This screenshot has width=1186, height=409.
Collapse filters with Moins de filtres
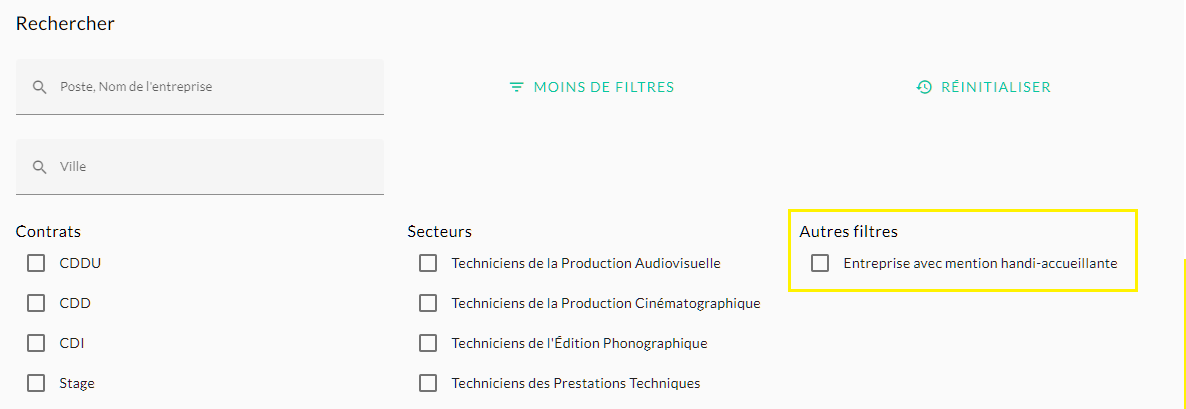[591, 87]
